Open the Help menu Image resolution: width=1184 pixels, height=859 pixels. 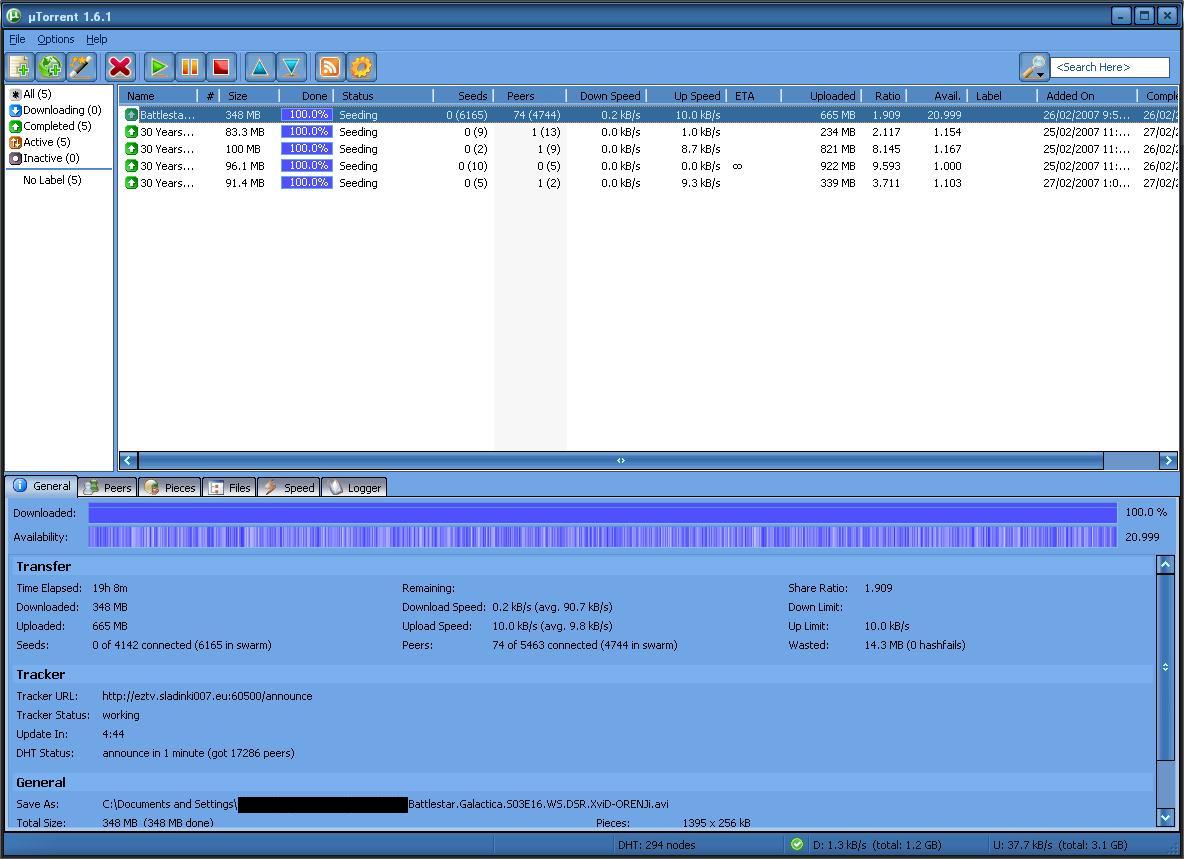pos(97,39)
